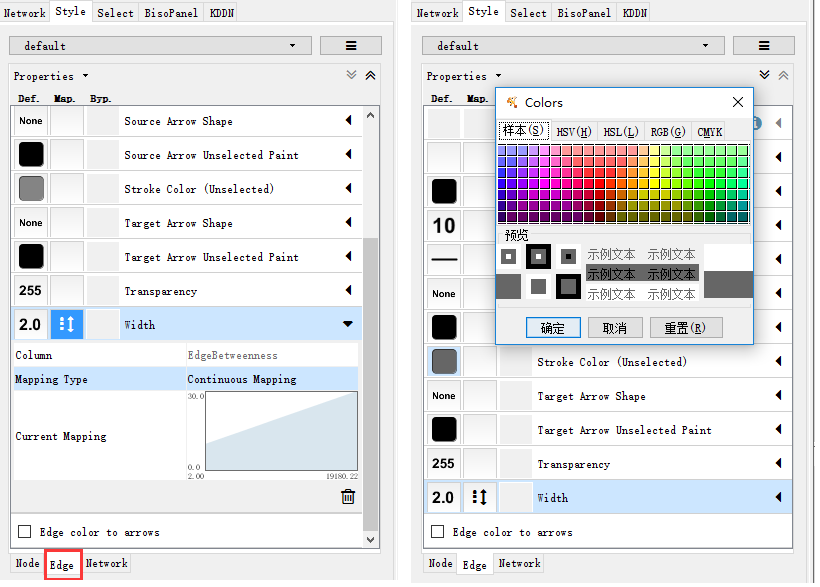Open BisoPanel tab in left panel
The image size is (820, 587).
click(171, 13)
